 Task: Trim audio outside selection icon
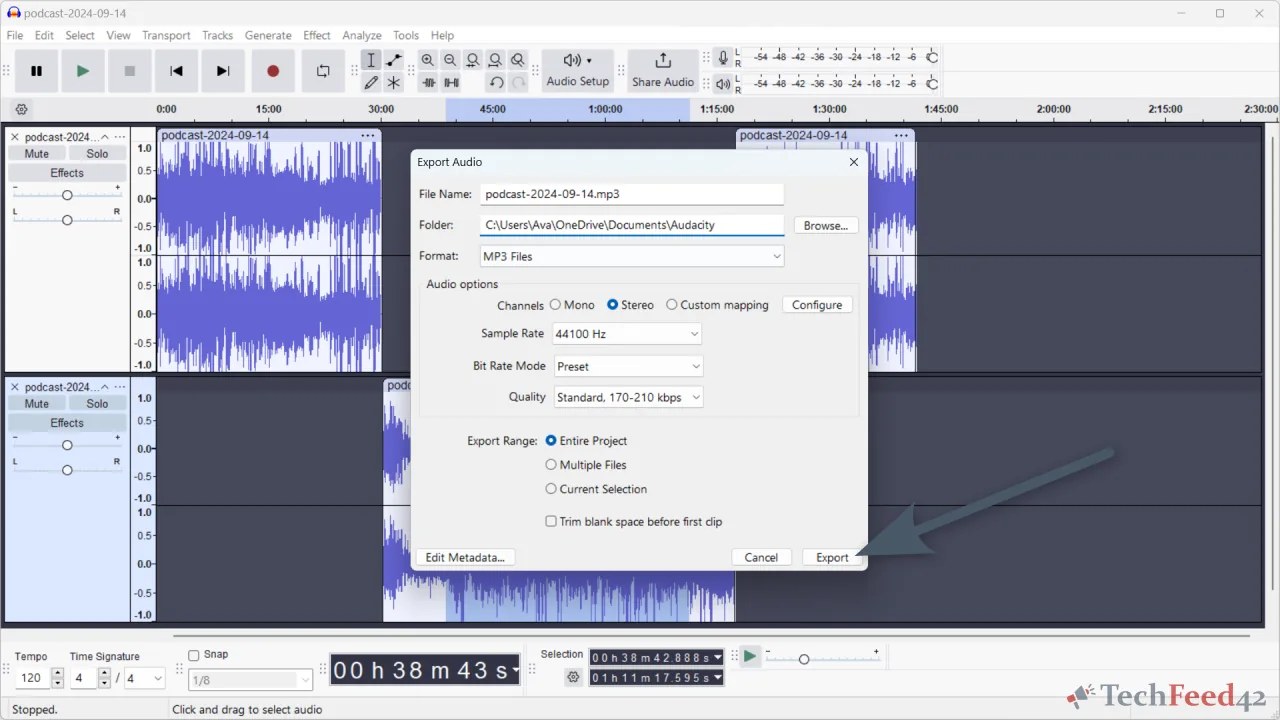pyautogui.click(x=428, y=83)
